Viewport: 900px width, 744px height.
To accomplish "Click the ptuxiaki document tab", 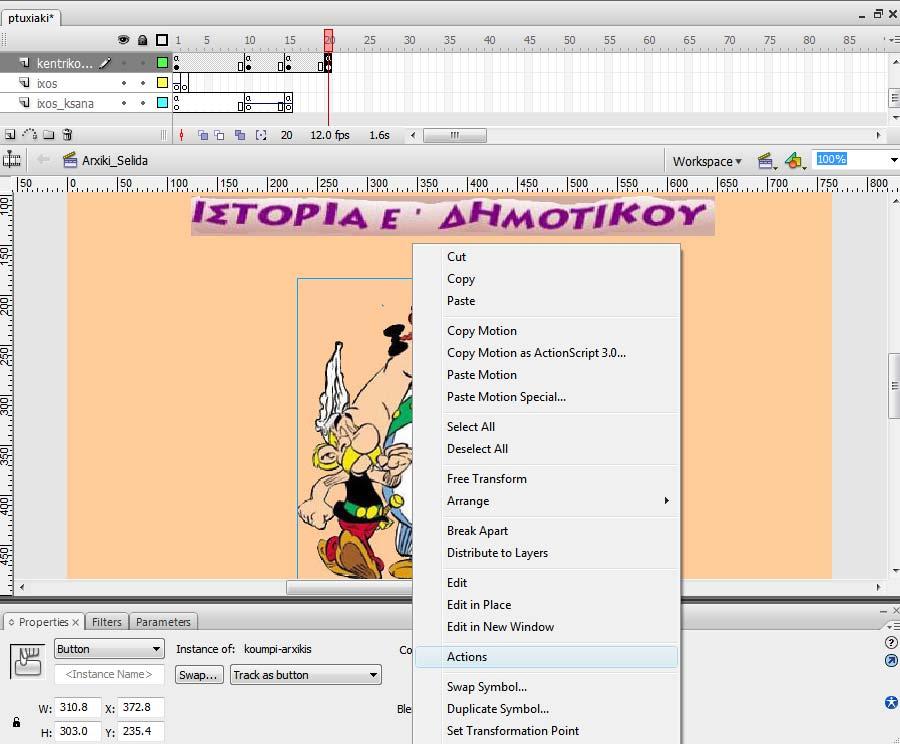I will tap(31, 18).
